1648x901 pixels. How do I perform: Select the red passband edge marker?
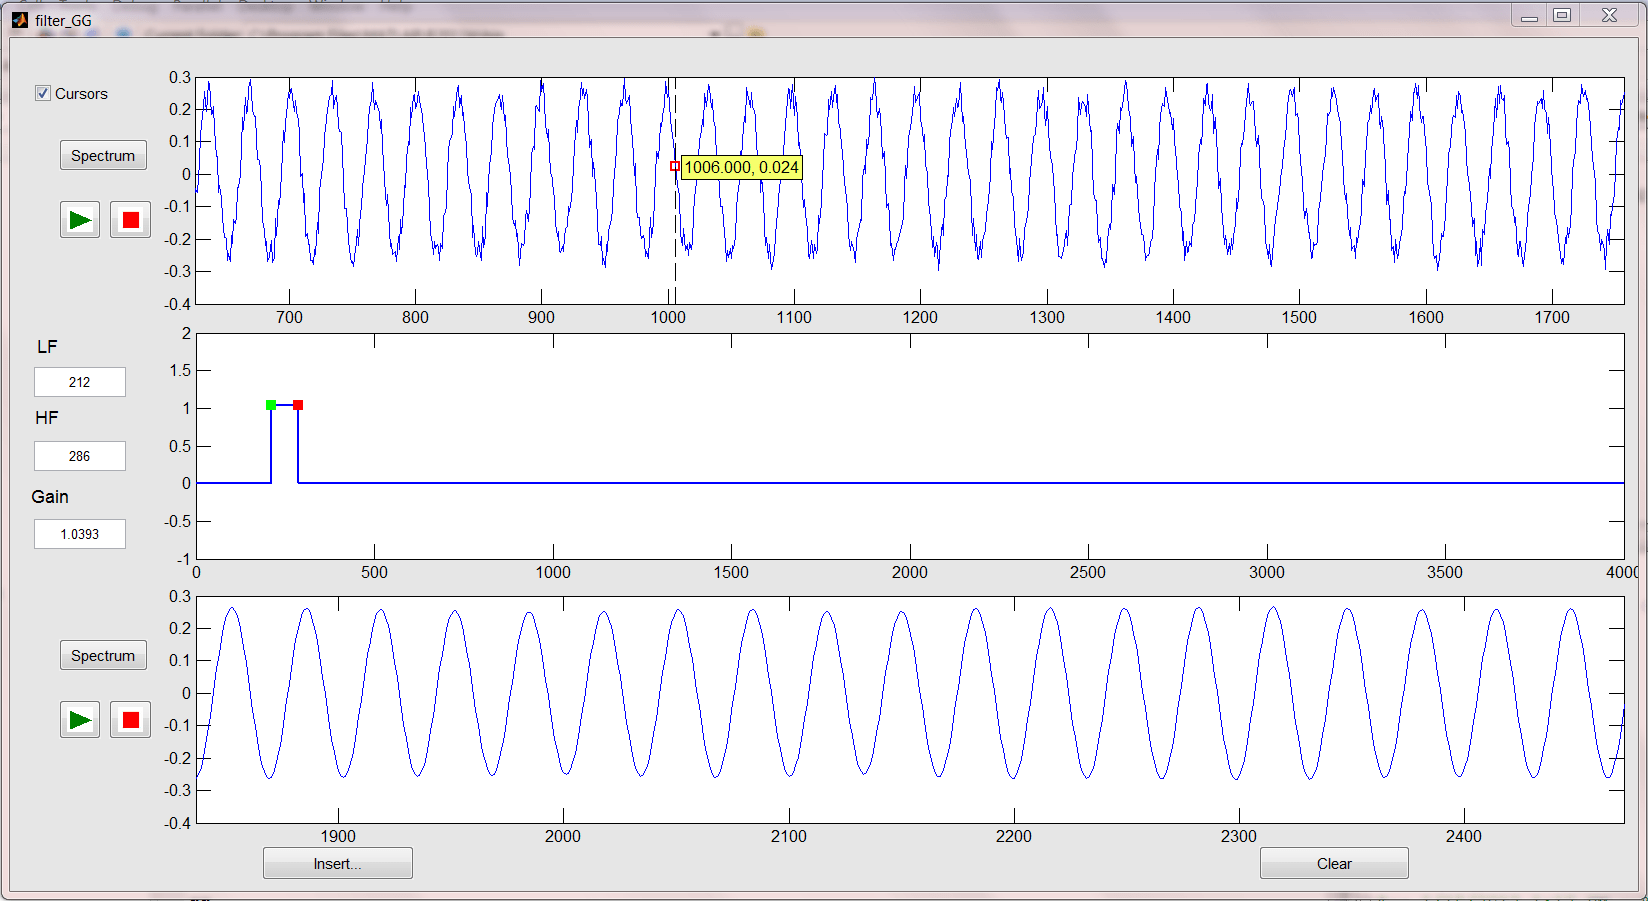pos(297,405)
